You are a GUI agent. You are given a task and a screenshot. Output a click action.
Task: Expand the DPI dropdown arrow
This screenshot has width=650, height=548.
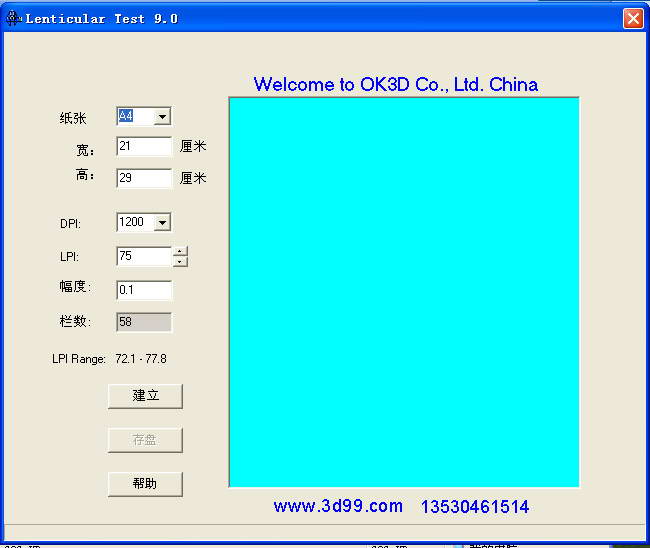[162, 223]
